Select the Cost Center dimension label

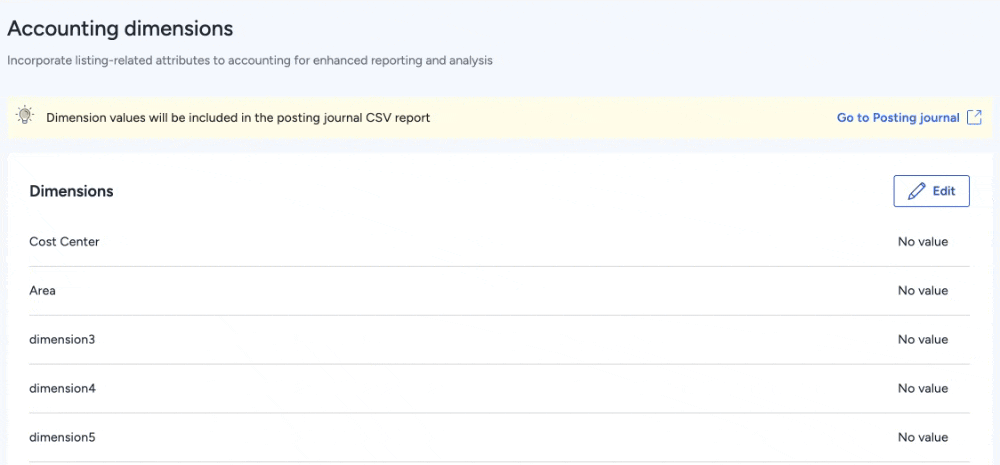click(64, 242)
